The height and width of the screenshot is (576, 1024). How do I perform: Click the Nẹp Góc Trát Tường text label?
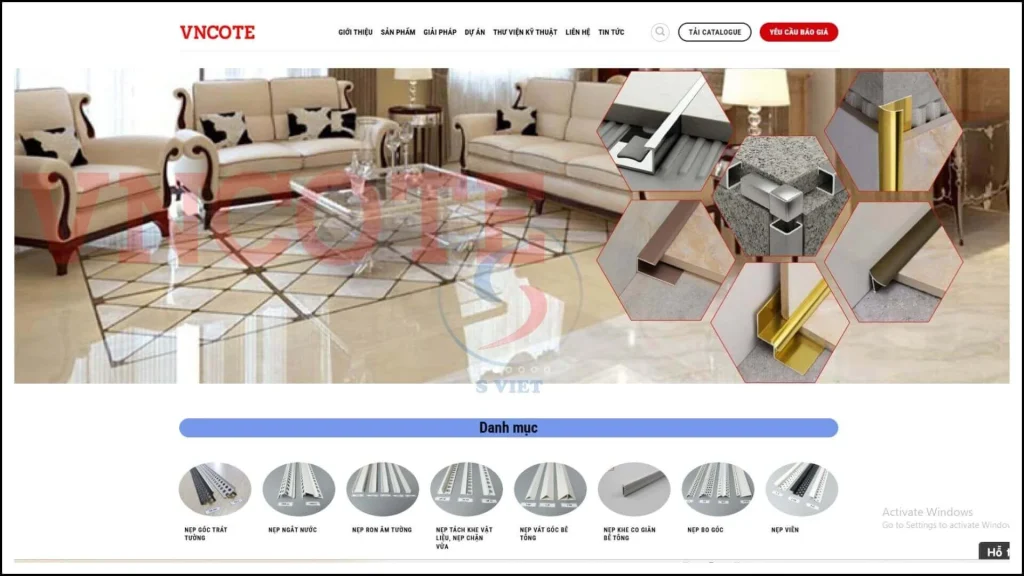206,534
